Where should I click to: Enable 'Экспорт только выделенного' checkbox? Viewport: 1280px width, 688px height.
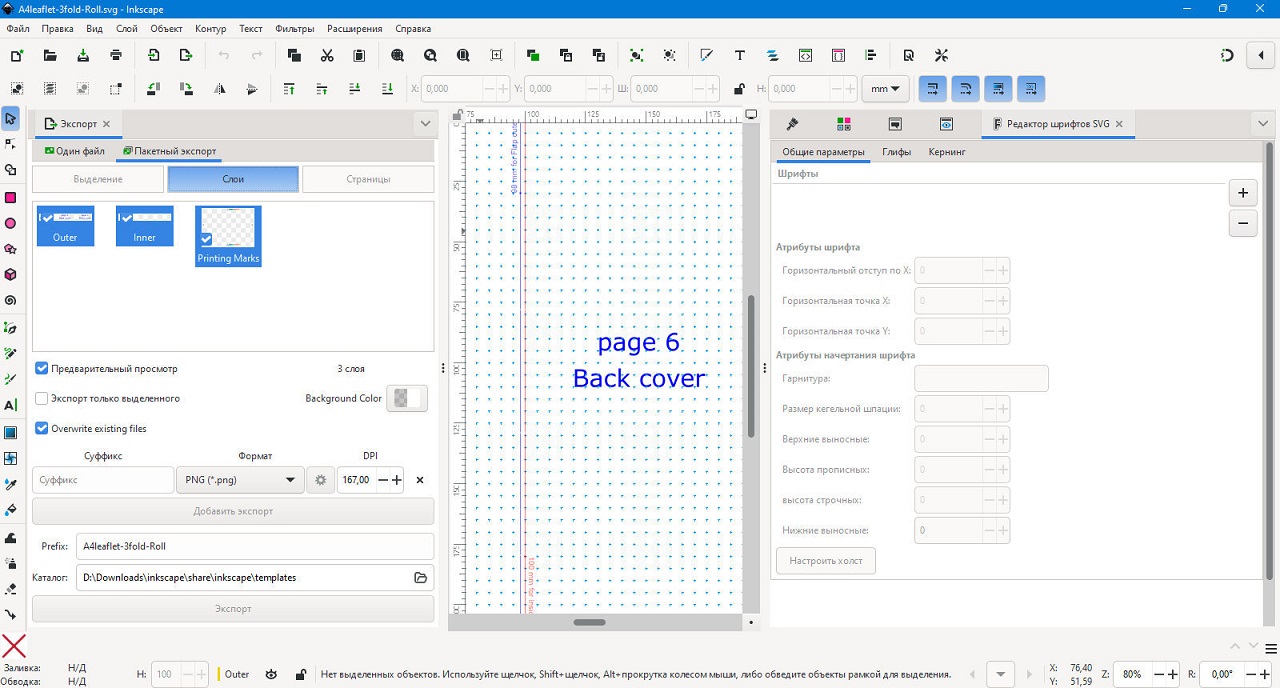42,399
